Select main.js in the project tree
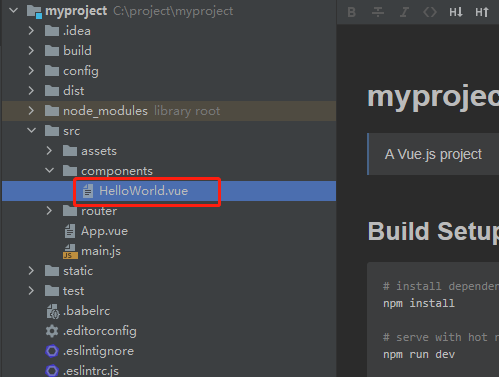The height and width of the screenshot is (377, 499). [101, 251]
